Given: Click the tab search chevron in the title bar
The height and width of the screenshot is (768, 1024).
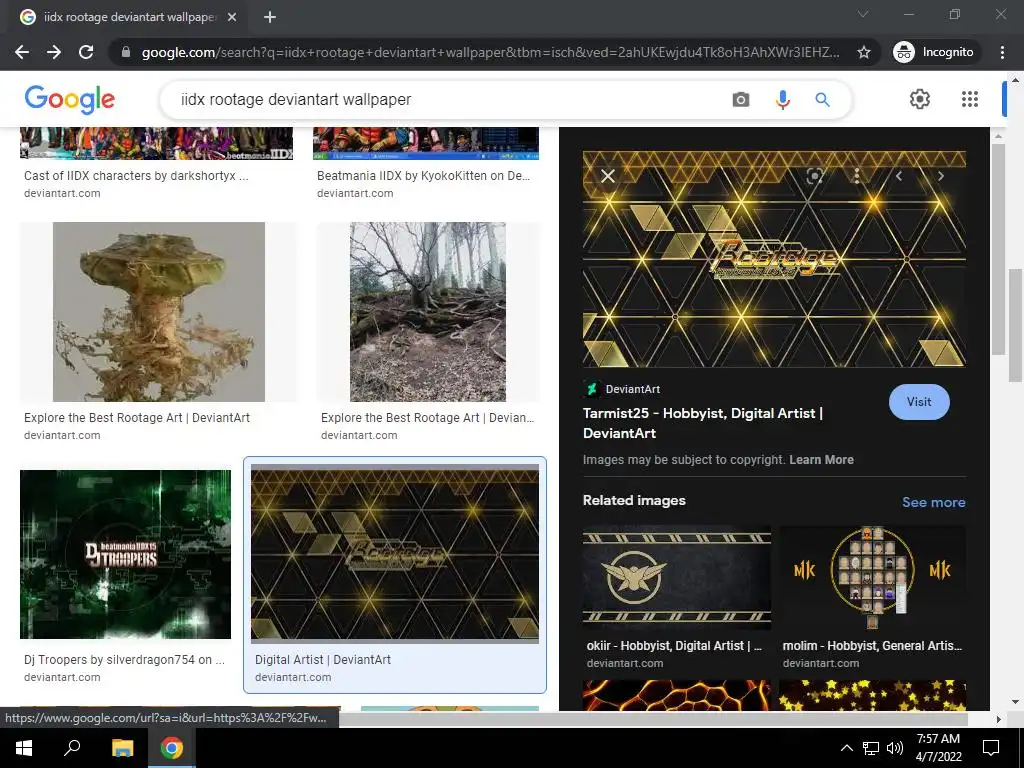Looking at the screenshot, I should pos(863,14).
